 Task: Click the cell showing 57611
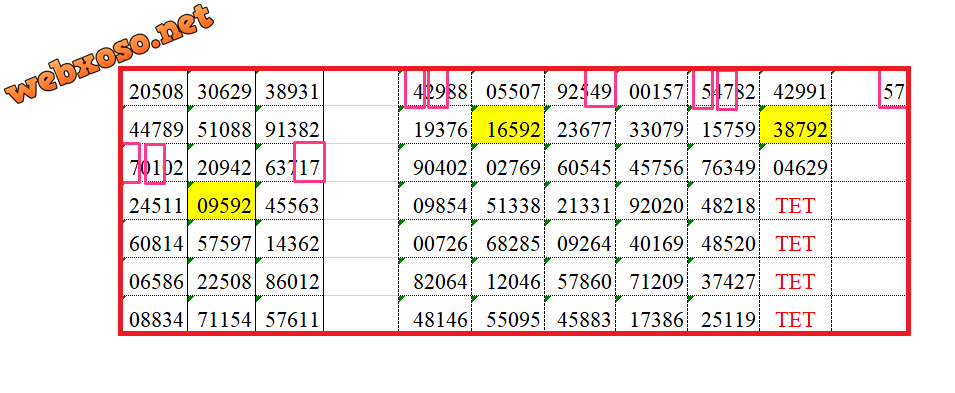tap(289, 314)
